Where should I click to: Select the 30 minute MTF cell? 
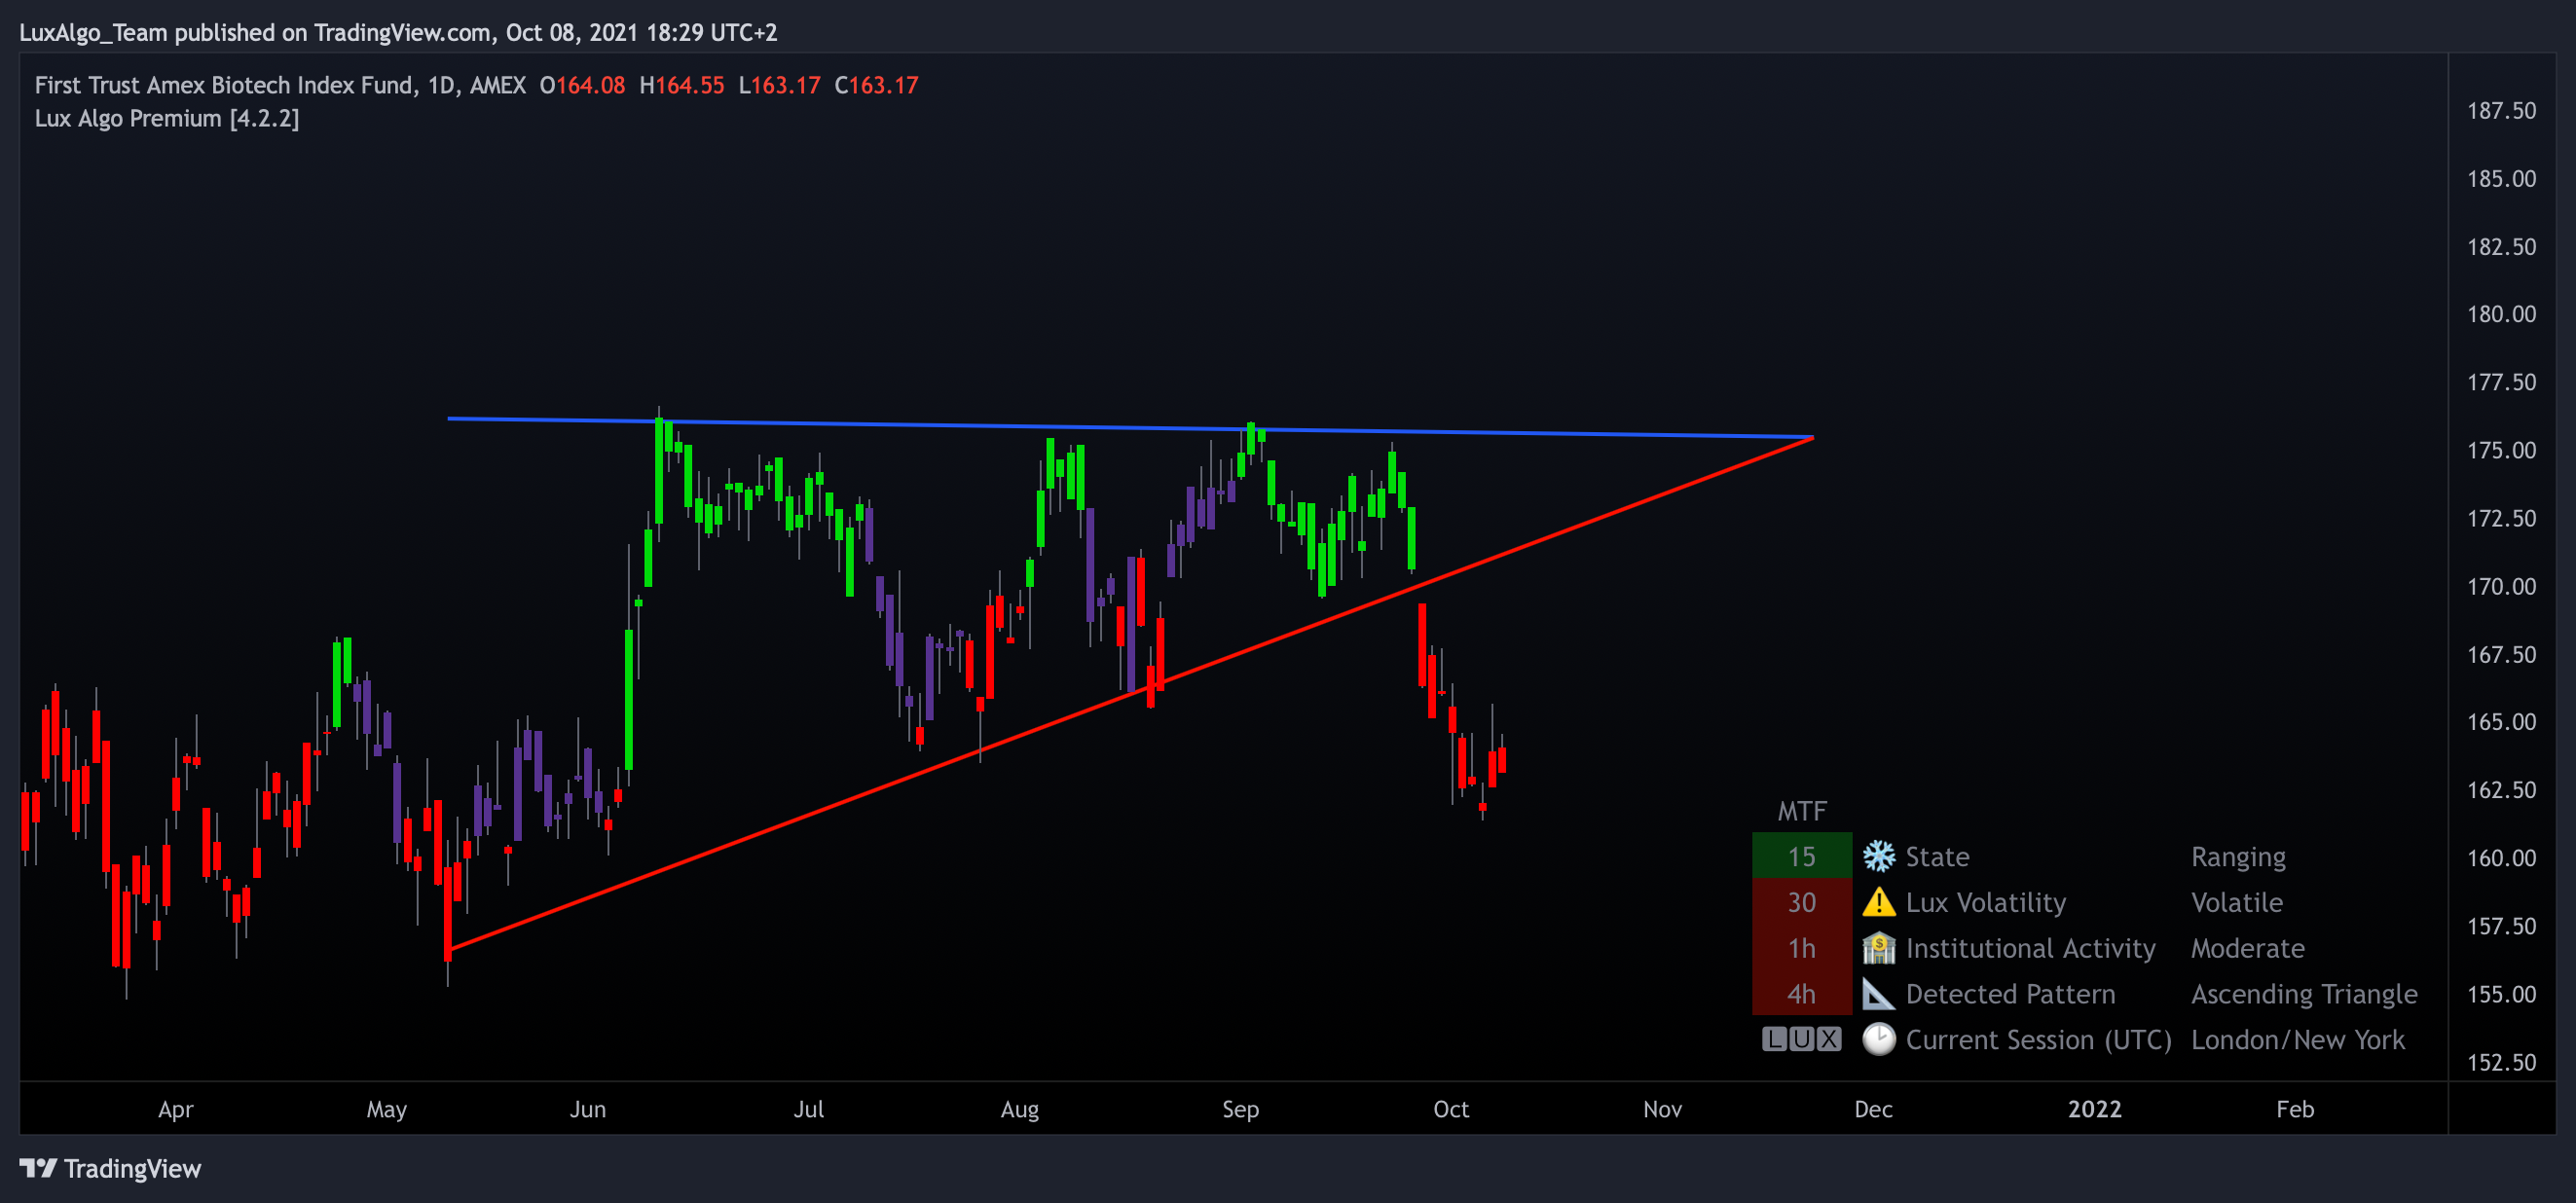click(1802, 902)
